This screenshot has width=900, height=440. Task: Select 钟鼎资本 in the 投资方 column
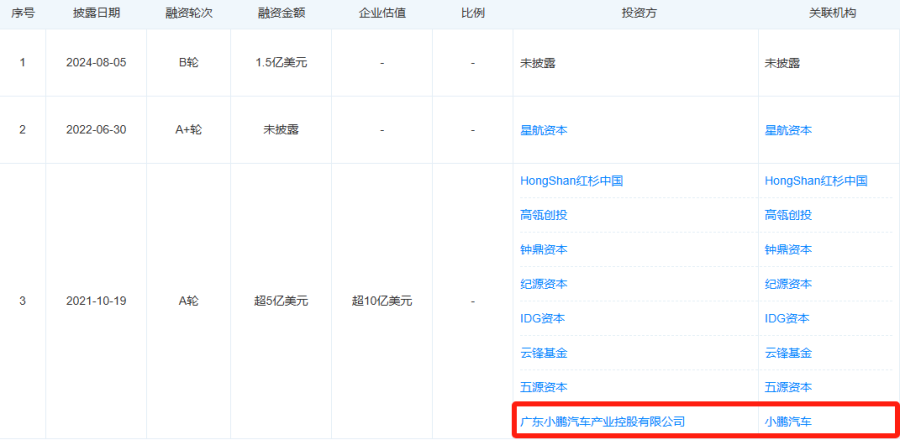[x=544, y=249]
